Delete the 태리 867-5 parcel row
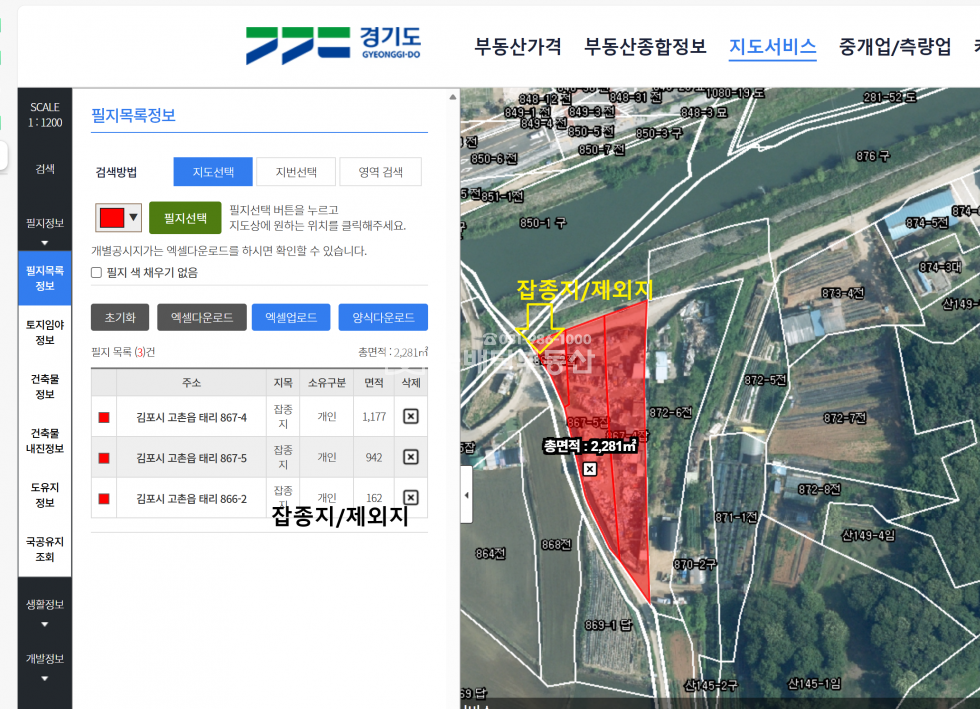This screenshot has height=709, width=980. (410, 457)
